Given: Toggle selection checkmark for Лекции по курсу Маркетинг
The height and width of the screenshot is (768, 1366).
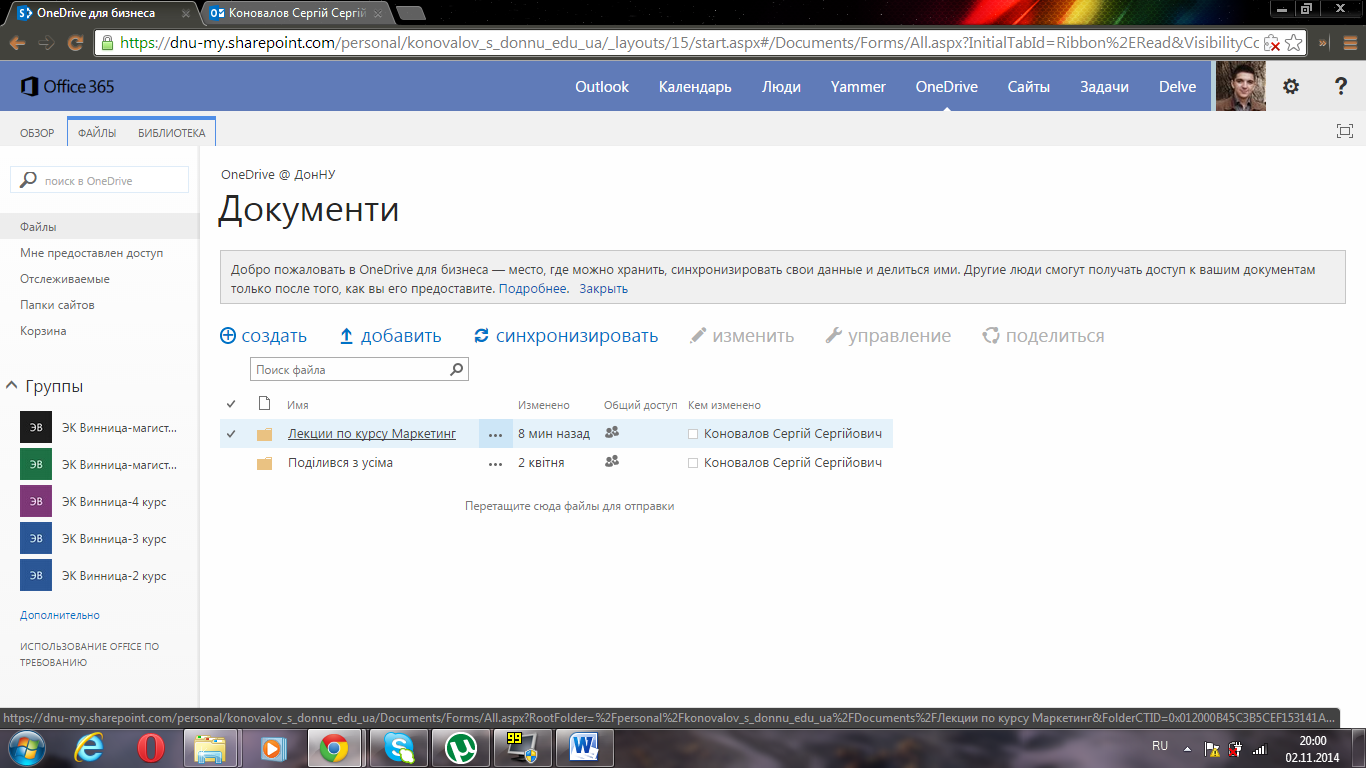Looking at the screenshot, I should point(231,434).
